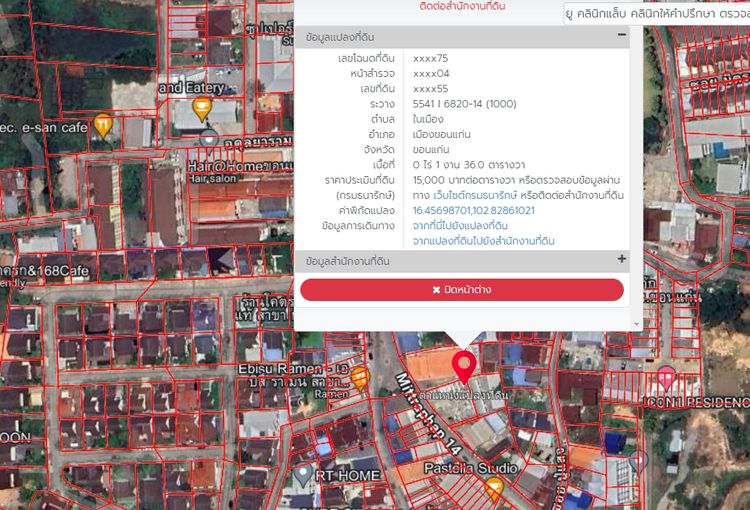This screenshot has height=510, width=750.
Task: Click the ติดต่อสำนักงานที่ดิน red heading text
Action: [462, 7]
